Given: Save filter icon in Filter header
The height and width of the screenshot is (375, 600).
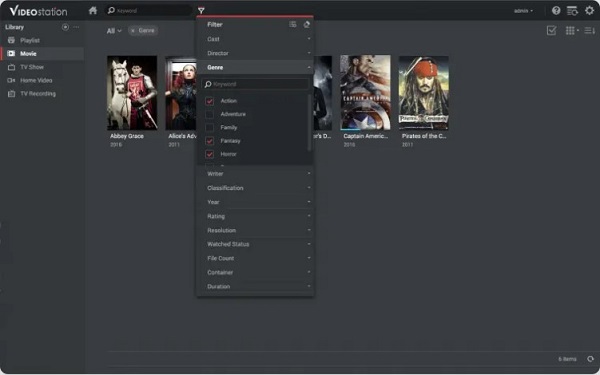Looking at the screenshot, I should tap(293, 24).
